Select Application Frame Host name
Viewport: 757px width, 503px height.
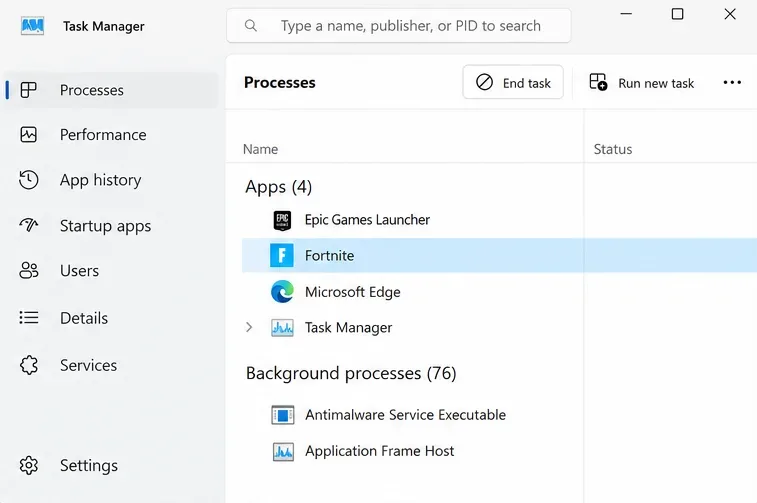[379, 451]
